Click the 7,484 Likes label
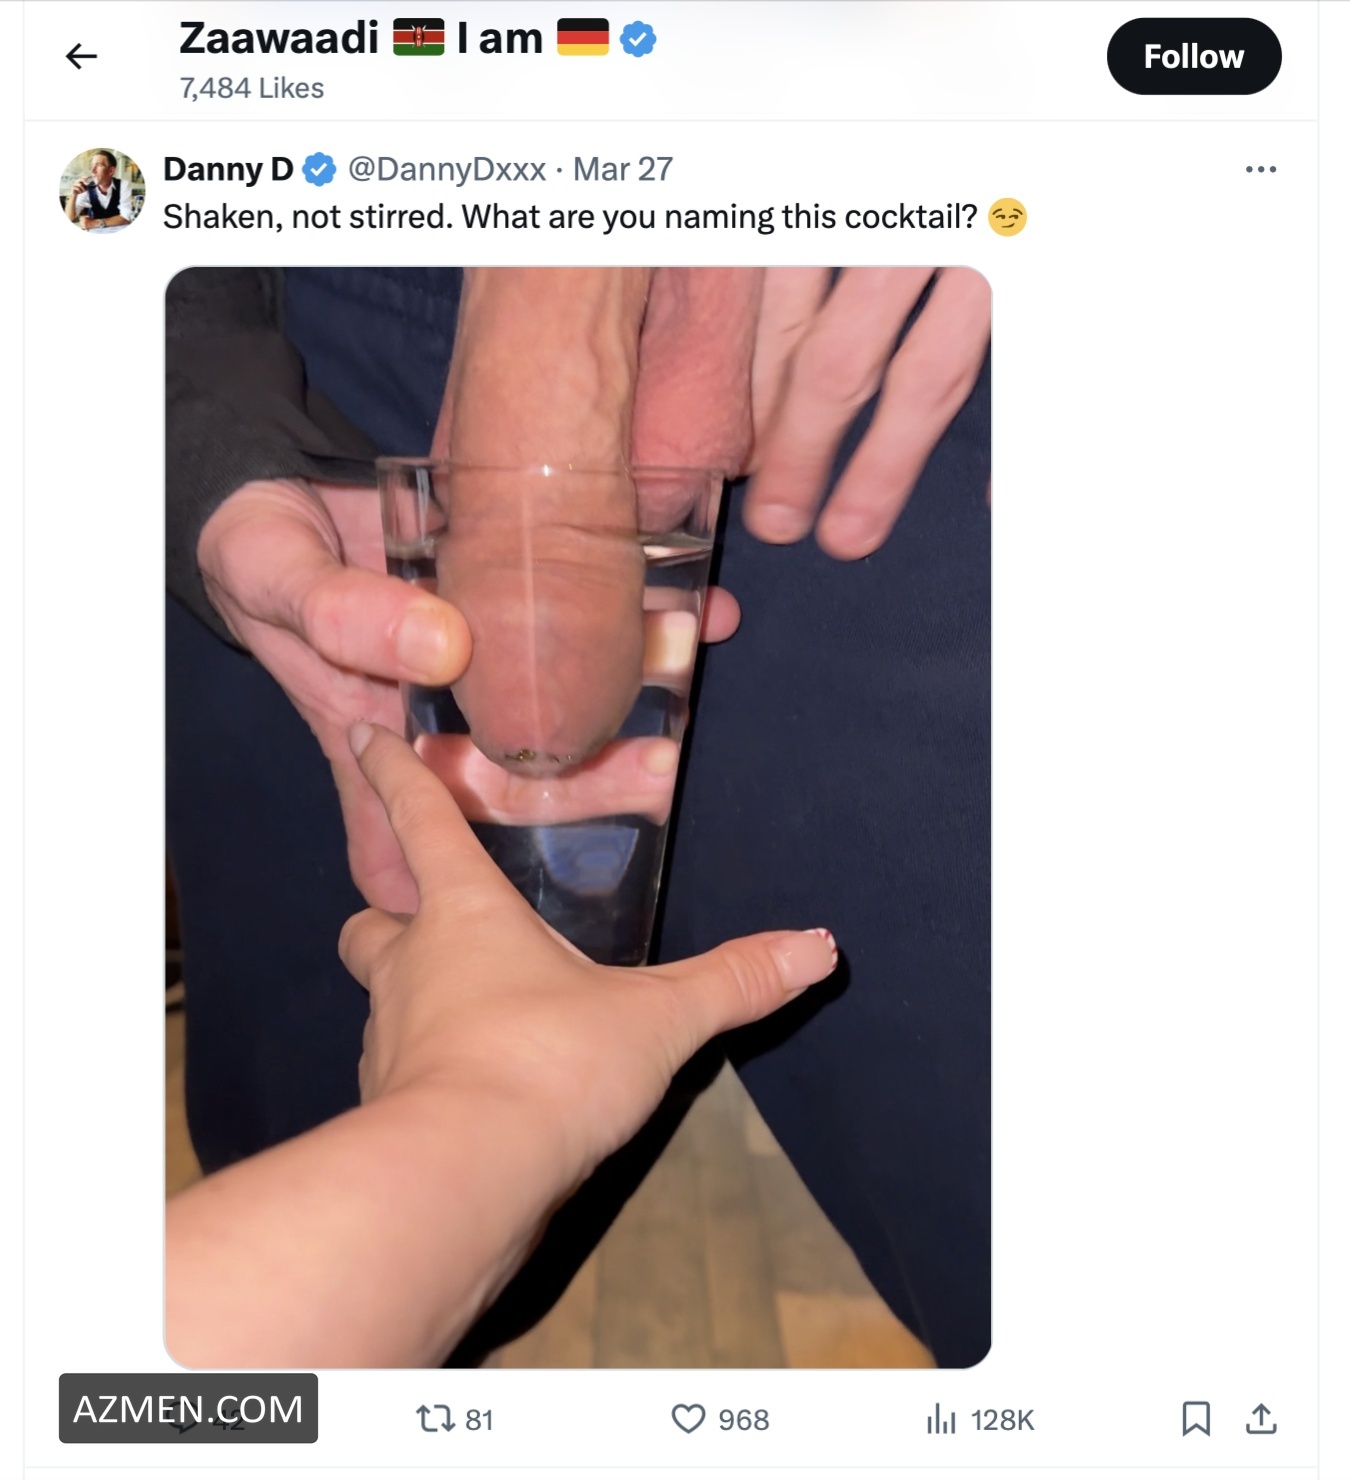The image size is (1350, 1480). 252,88
